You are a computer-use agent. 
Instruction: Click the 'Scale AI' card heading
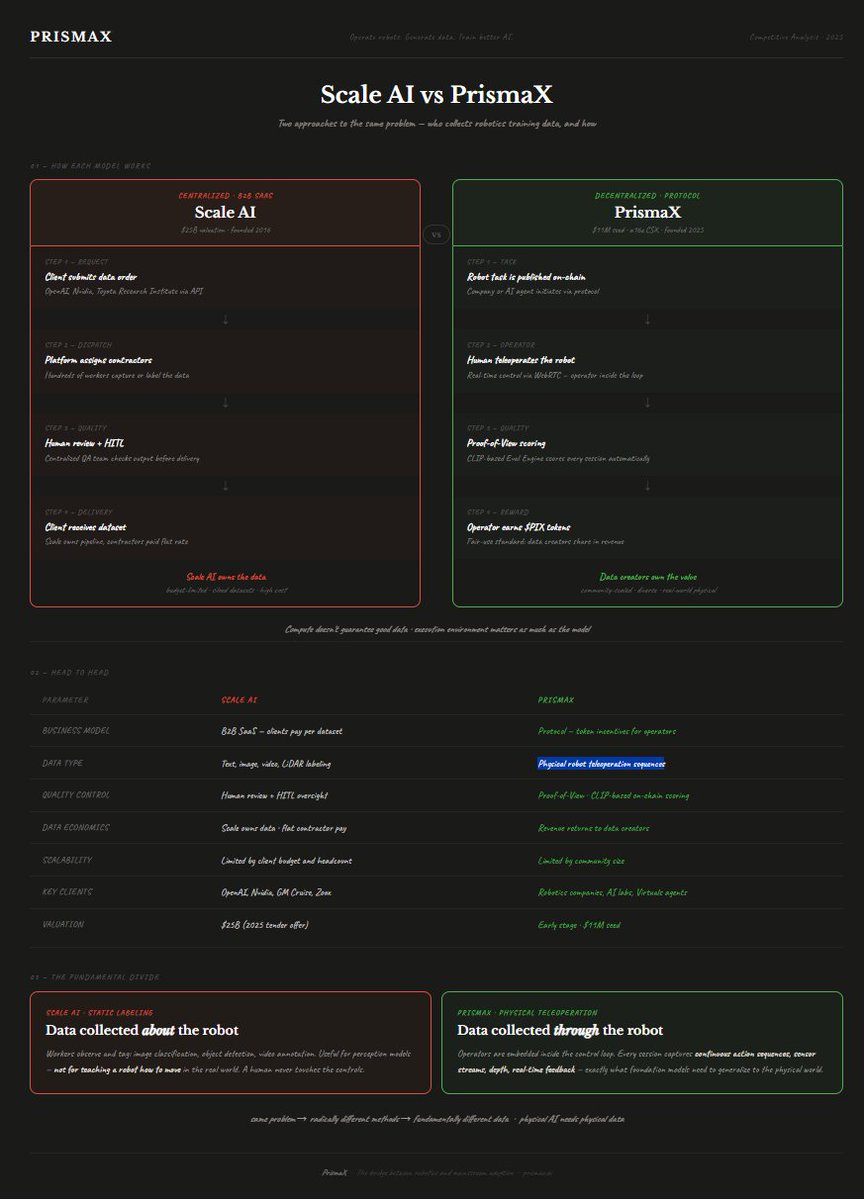pos(225,212)
